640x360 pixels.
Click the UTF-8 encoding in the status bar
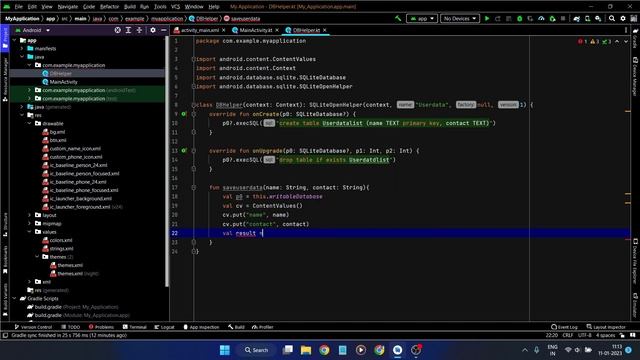(584, 335)
